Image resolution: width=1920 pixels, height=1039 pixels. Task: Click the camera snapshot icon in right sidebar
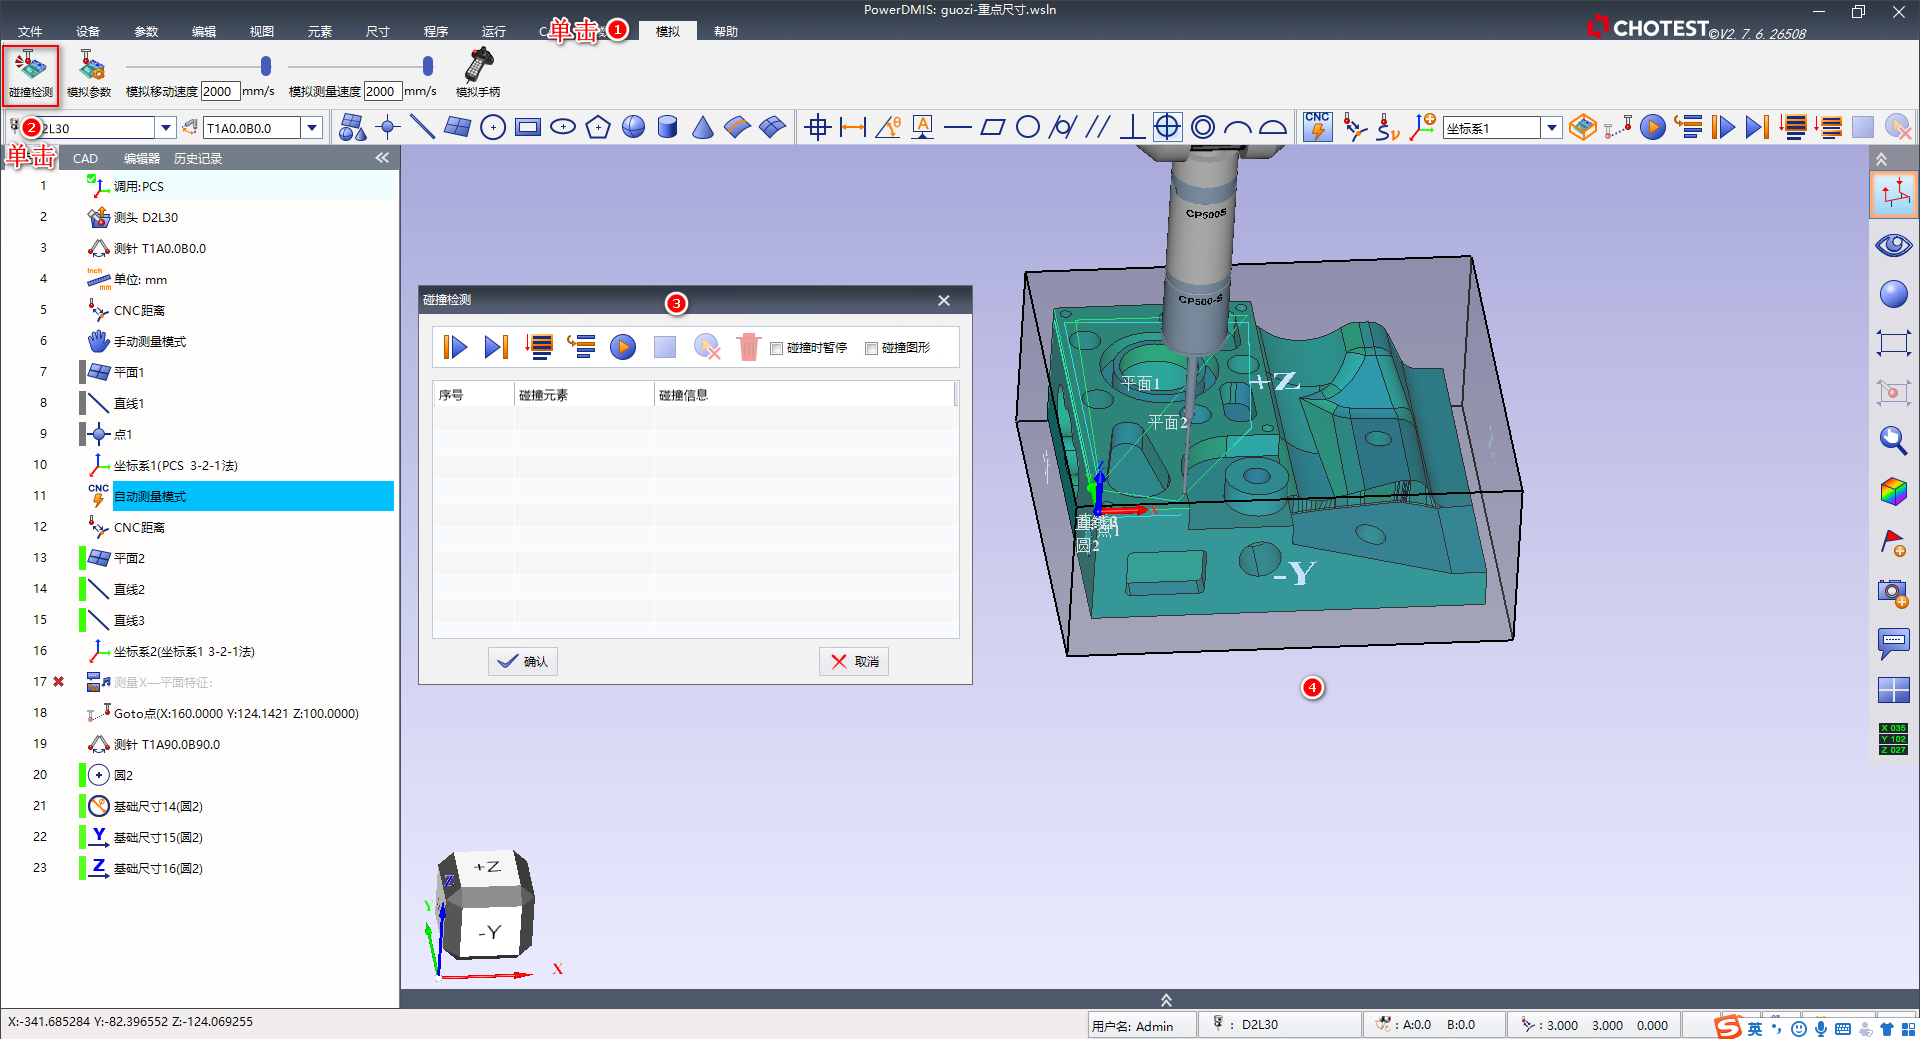point(1893,592)
